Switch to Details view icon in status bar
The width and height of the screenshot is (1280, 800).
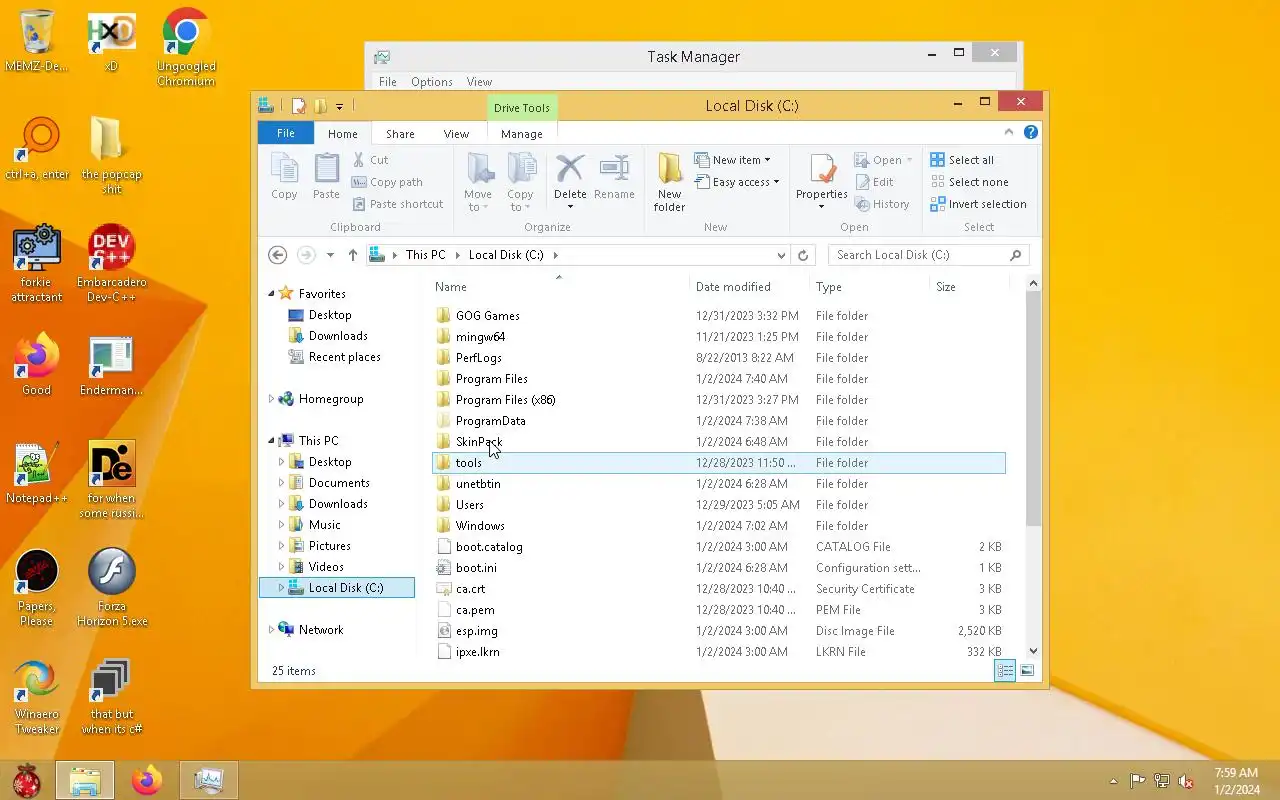tap(1005, 671)
